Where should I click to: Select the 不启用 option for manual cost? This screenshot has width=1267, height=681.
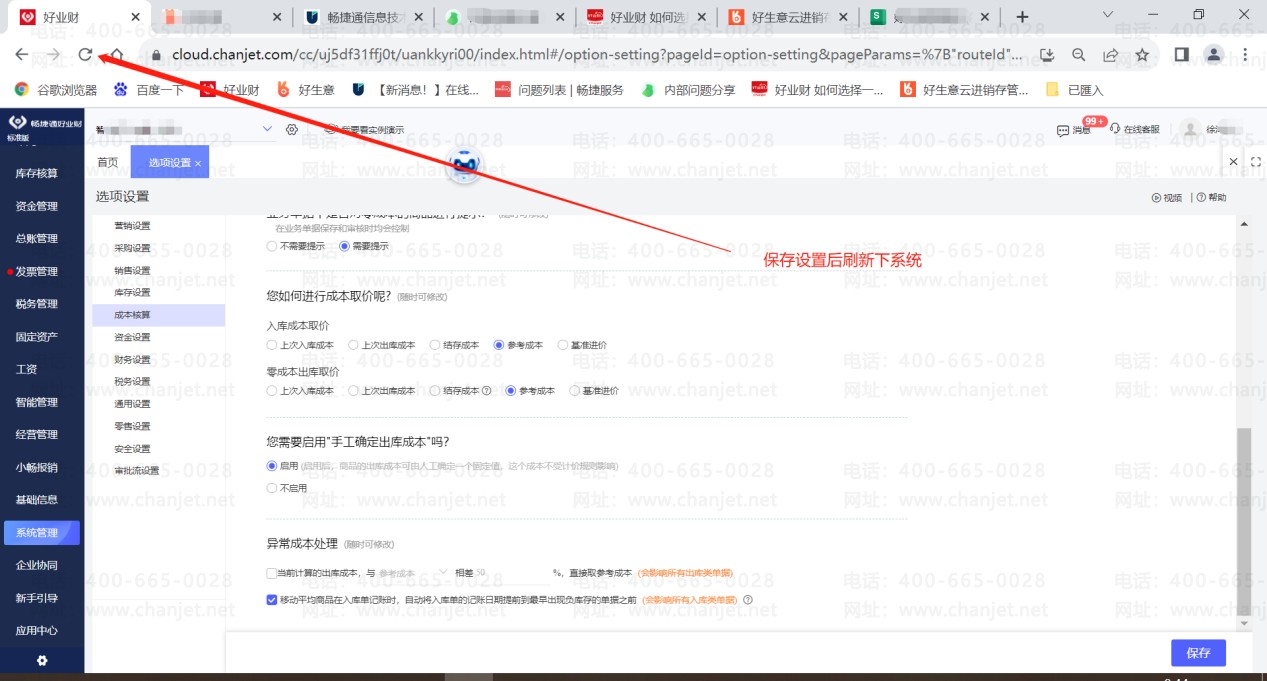click(x=271, y=488)
